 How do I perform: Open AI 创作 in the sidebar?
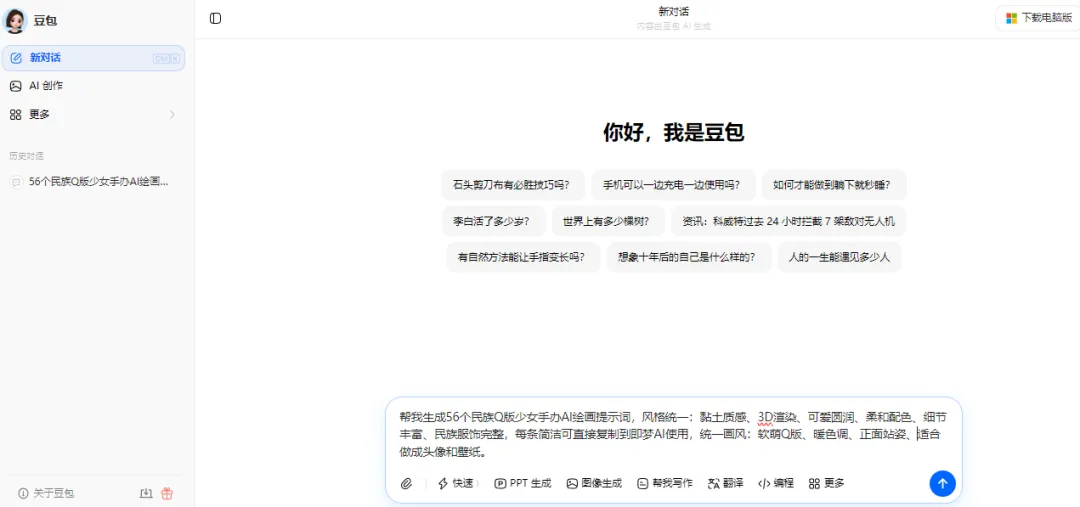(x=93, y=86)
